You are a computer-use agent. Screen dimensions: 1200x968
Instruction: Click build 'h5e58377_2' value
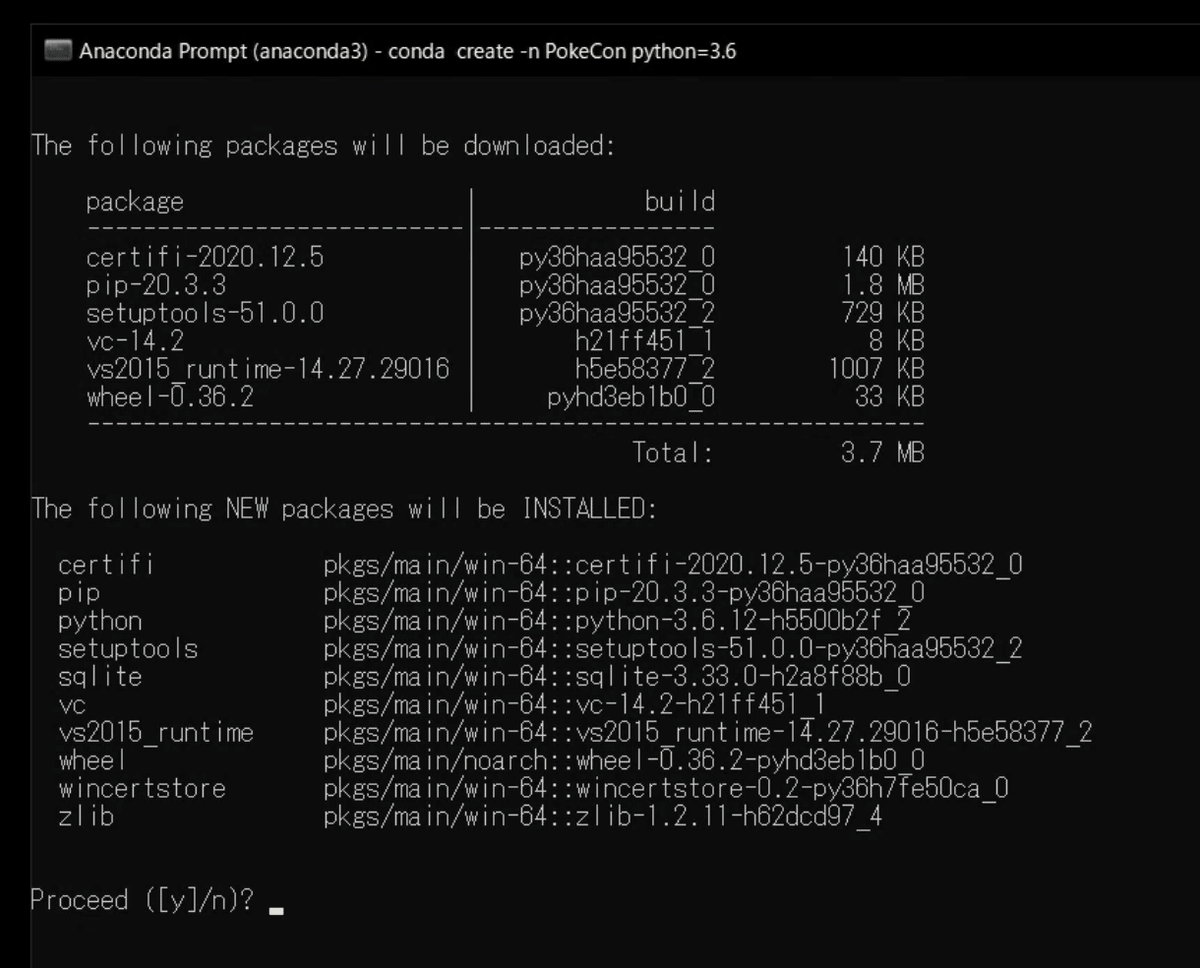(x=645, y=370)
